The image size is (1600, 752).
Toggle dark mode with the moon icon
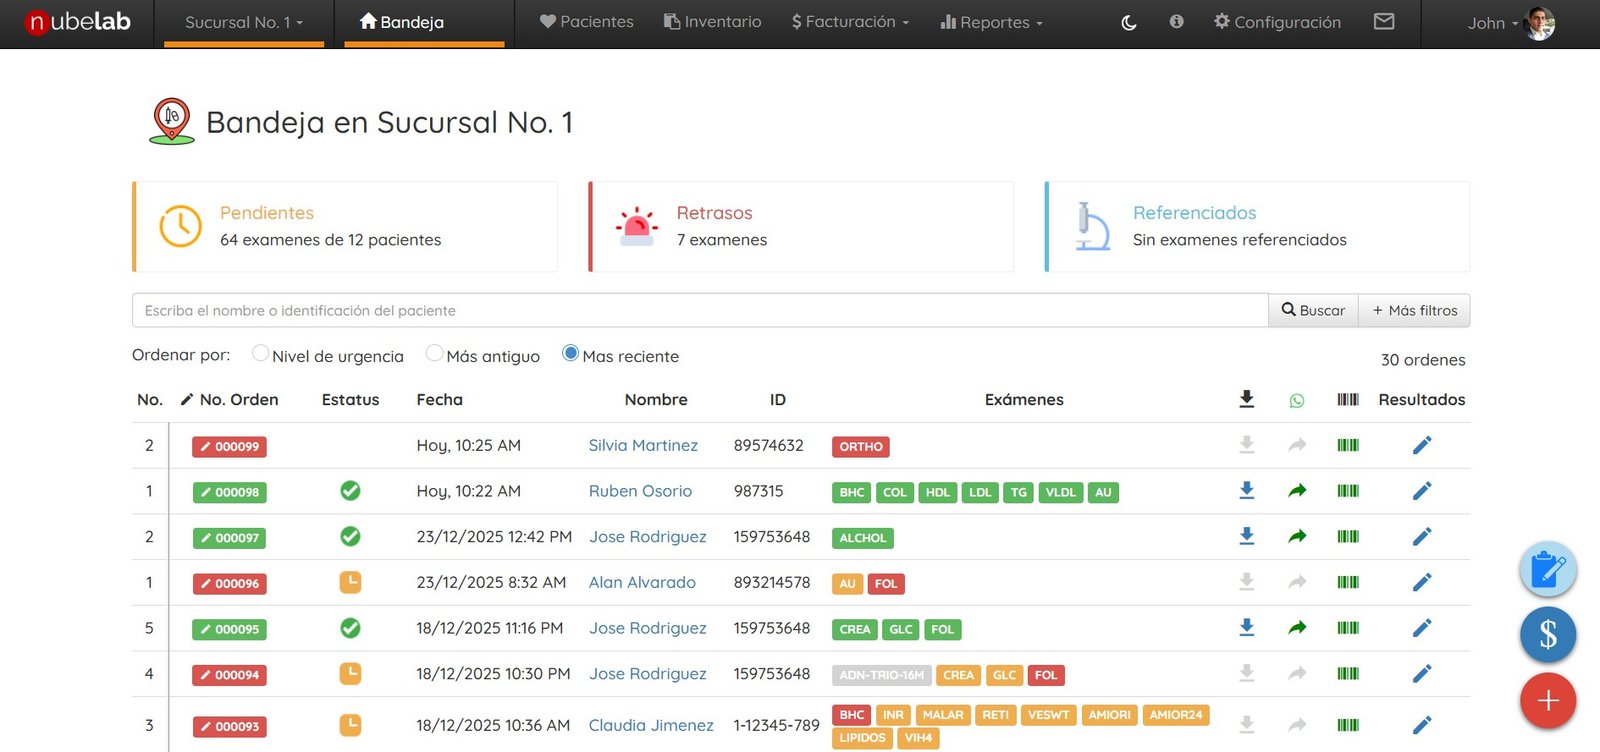(x=1129, y=22)
